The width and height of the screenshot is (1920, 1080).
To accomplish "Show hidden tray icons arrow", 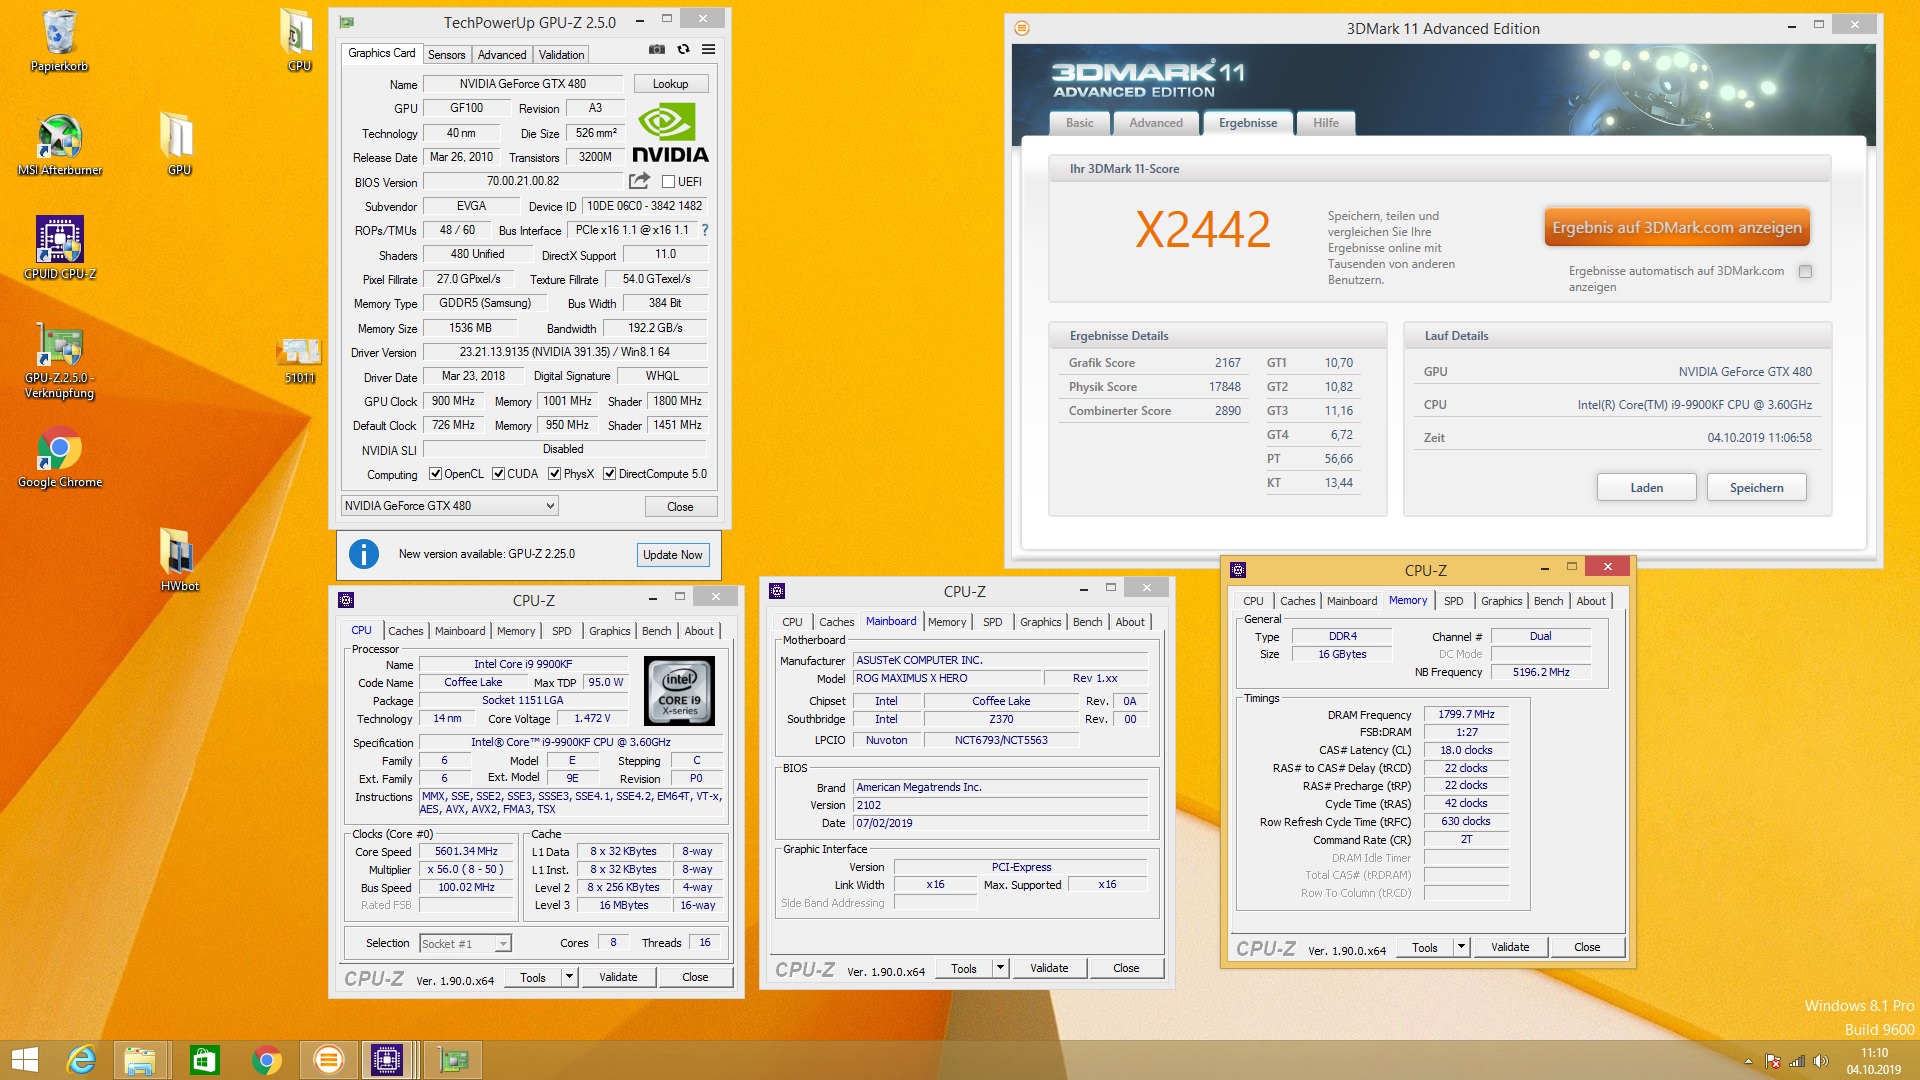I will [x=1748, y=1061].
